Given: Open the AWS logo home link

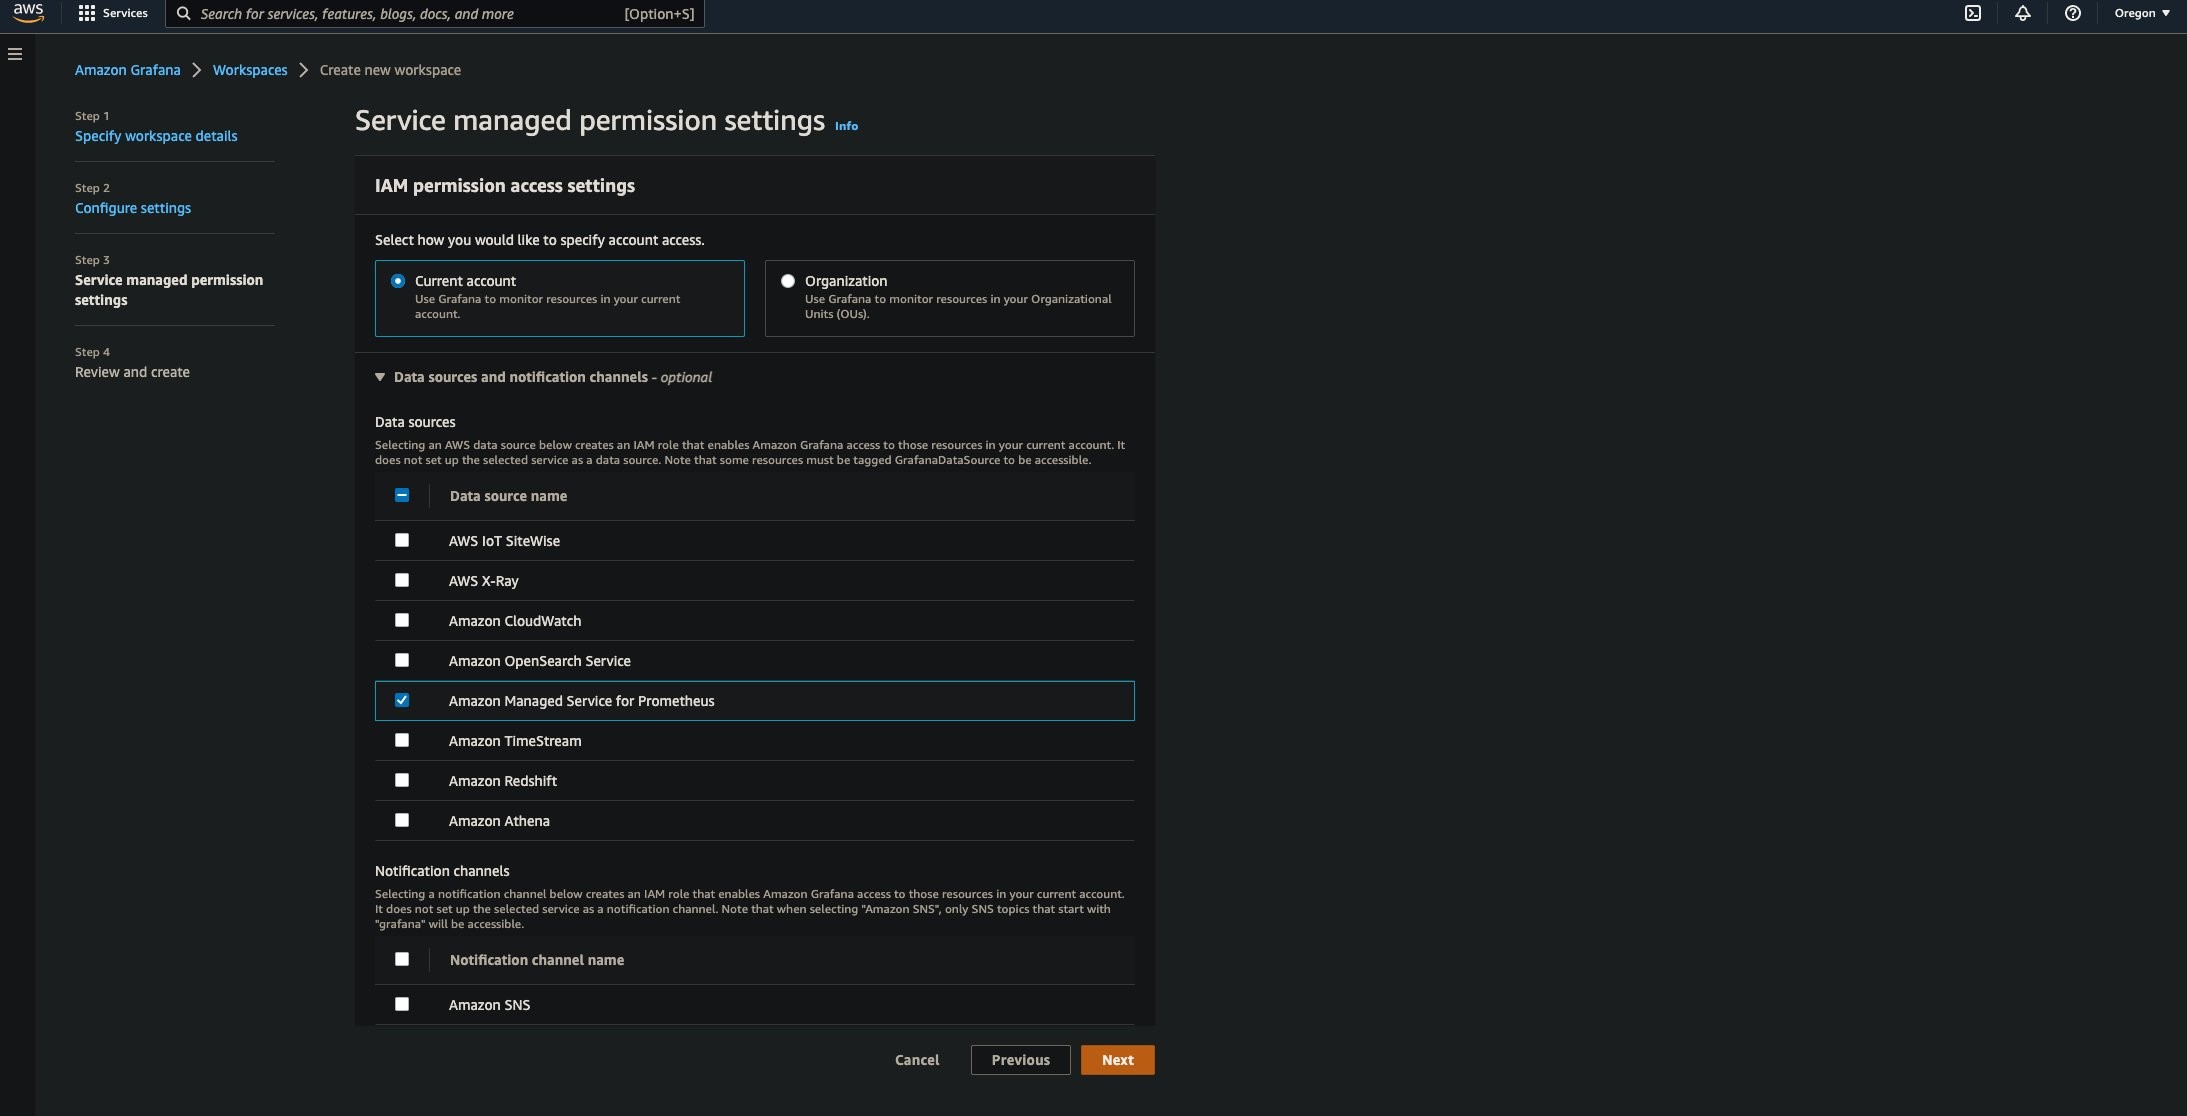Looking at the screenshot, I should coord(28,13).
